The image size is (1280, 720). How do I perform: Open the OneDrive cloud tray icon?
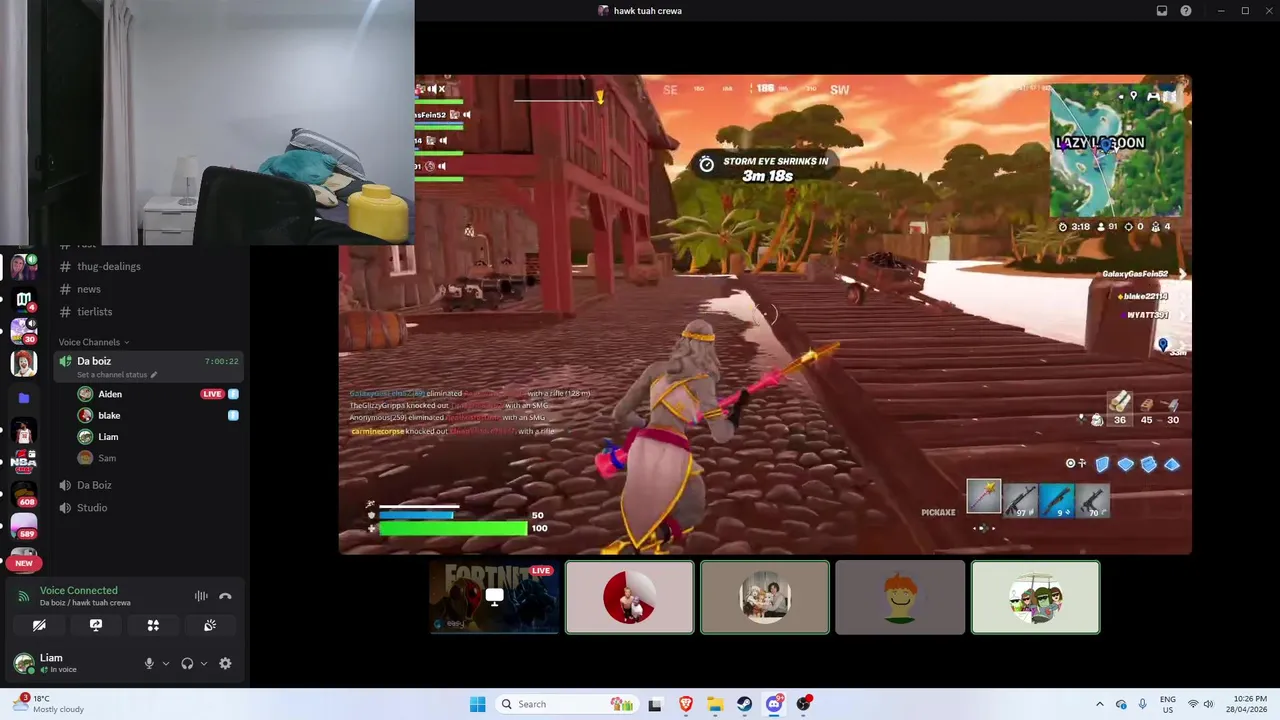click(1121, 704)
